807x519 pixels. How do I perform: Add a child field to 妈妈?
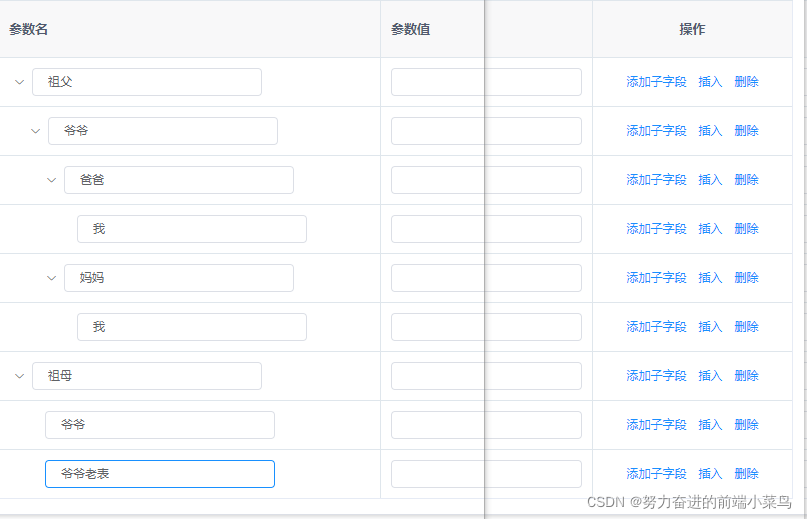656,278
